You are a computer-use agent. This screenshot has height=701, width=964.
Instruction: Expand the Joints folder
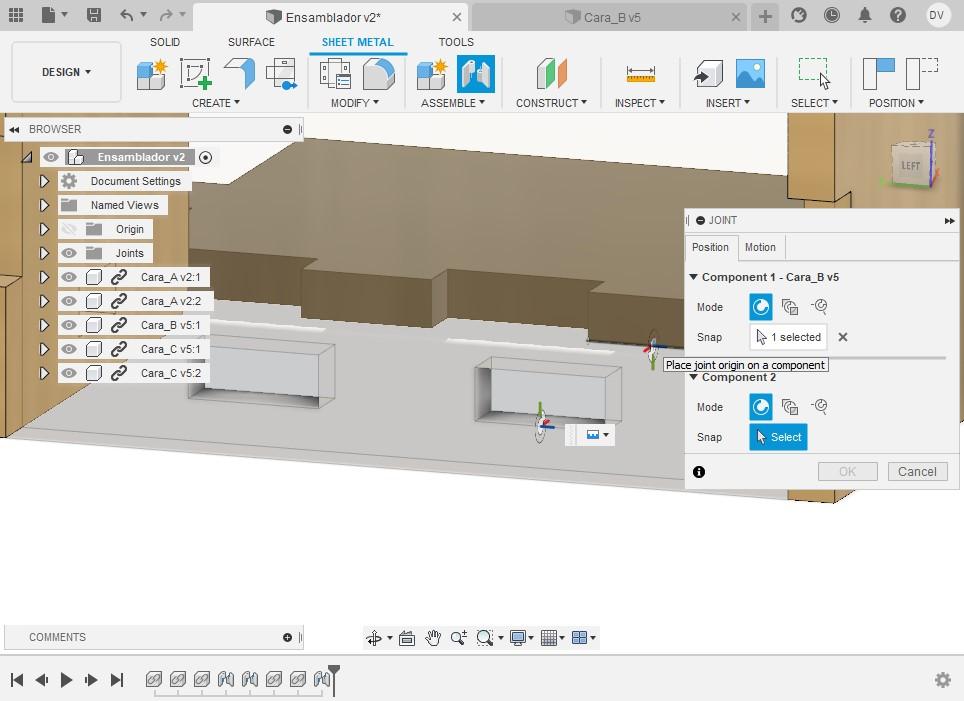click(x=44, y=253)
